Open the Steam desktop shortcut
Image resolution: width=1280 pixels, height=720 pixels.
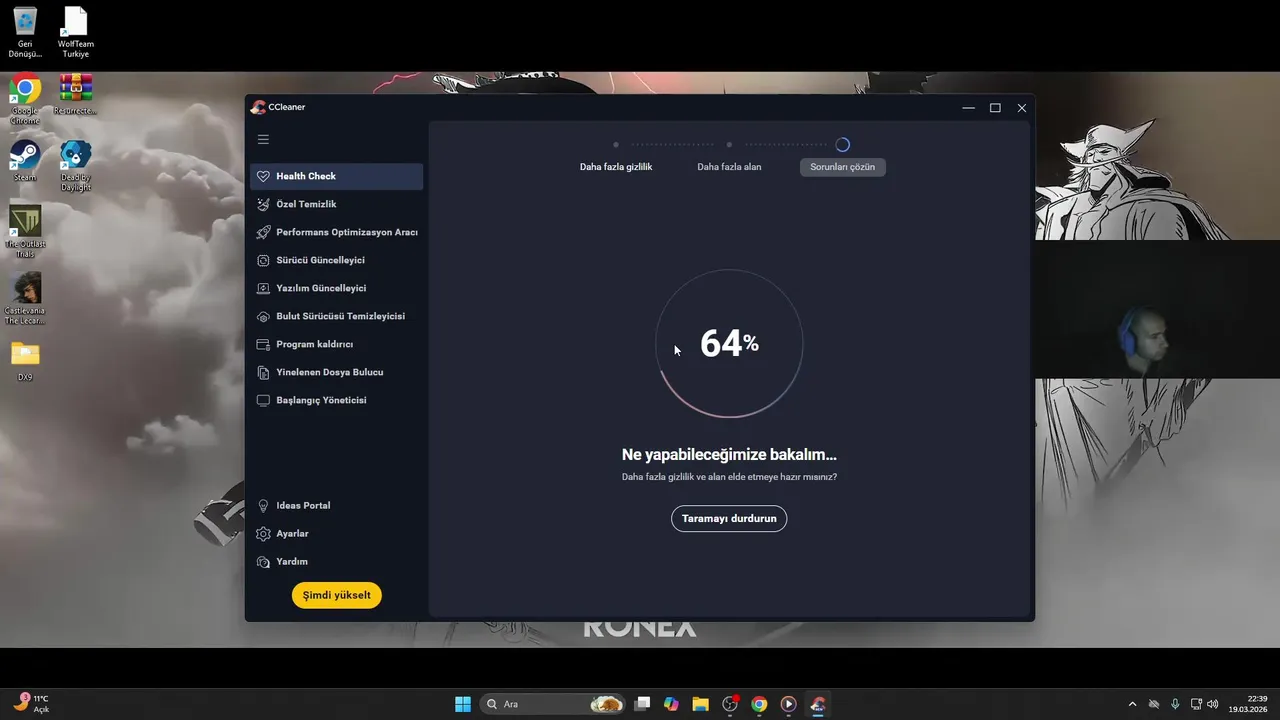25,161
